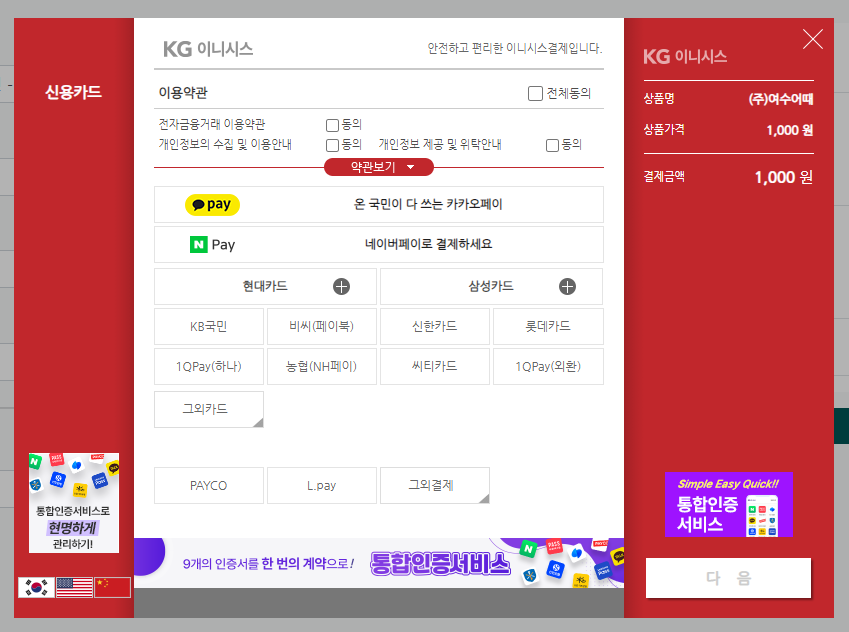Select 1QPay(외환) card

tap(548, 367)
